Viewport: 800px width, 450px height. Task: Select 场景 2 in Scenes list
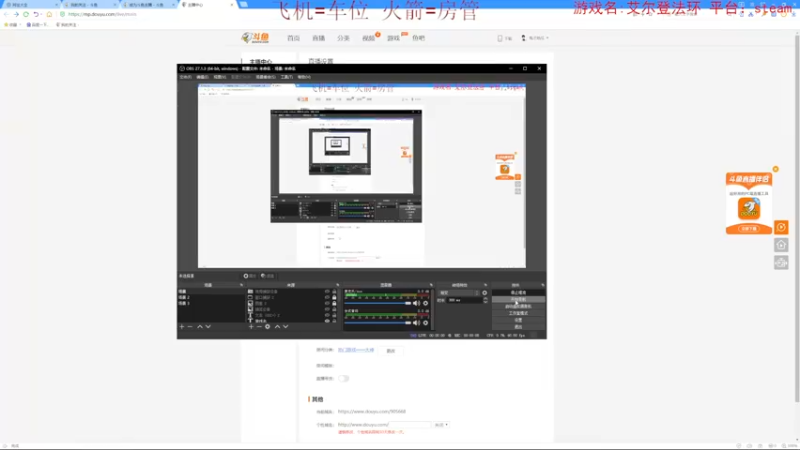coord(184,297)
